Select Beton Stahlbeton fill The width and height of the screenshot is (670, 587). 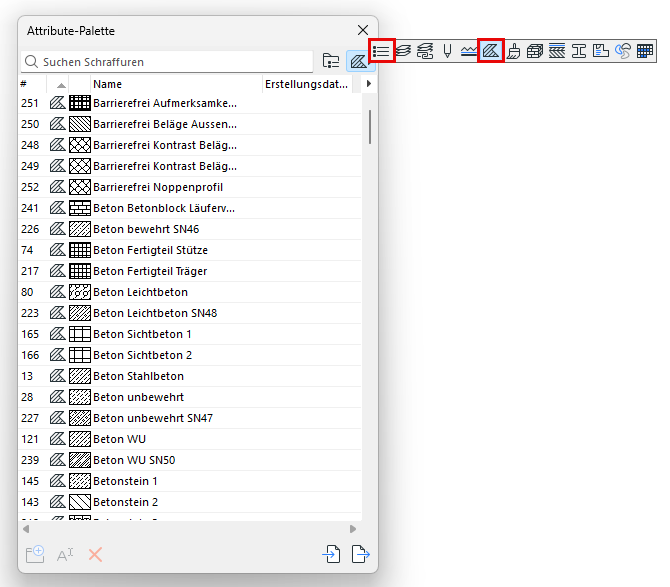point(190,376)
